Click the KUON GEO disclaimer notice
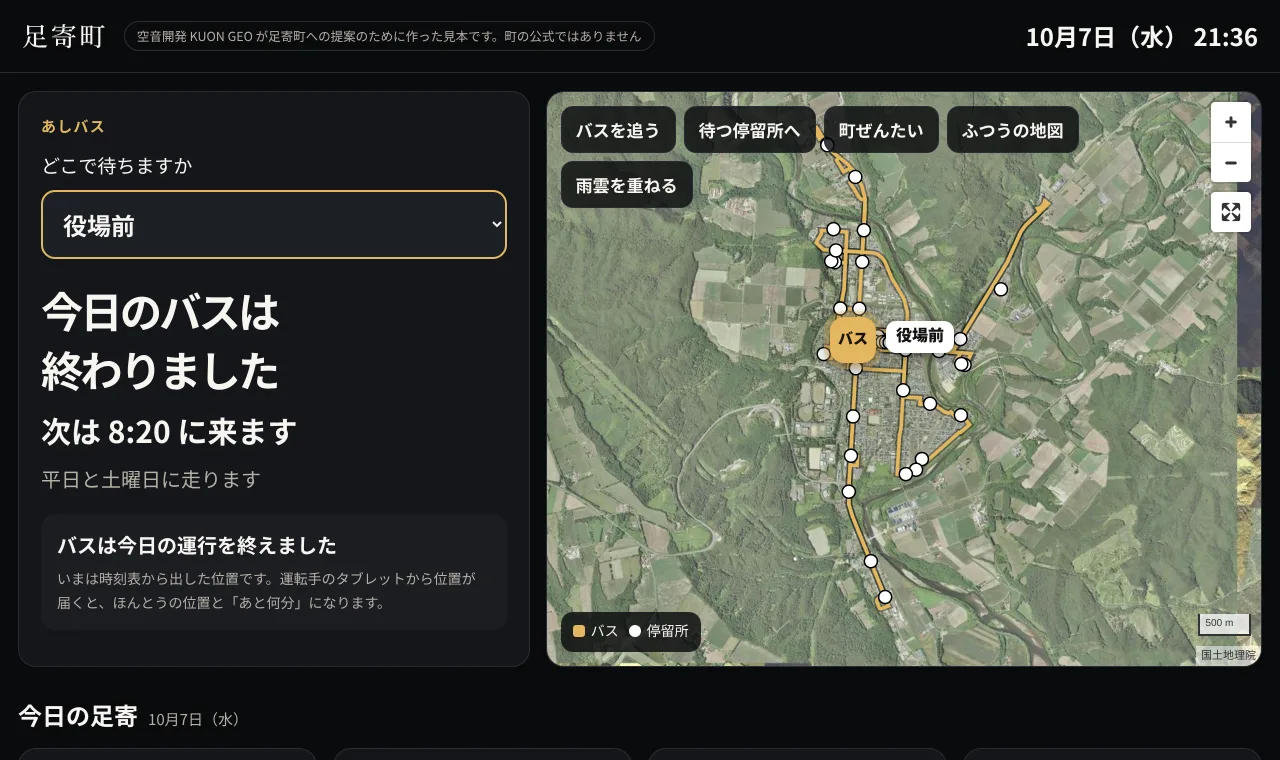1280x760 pixels. click(389, 36)
